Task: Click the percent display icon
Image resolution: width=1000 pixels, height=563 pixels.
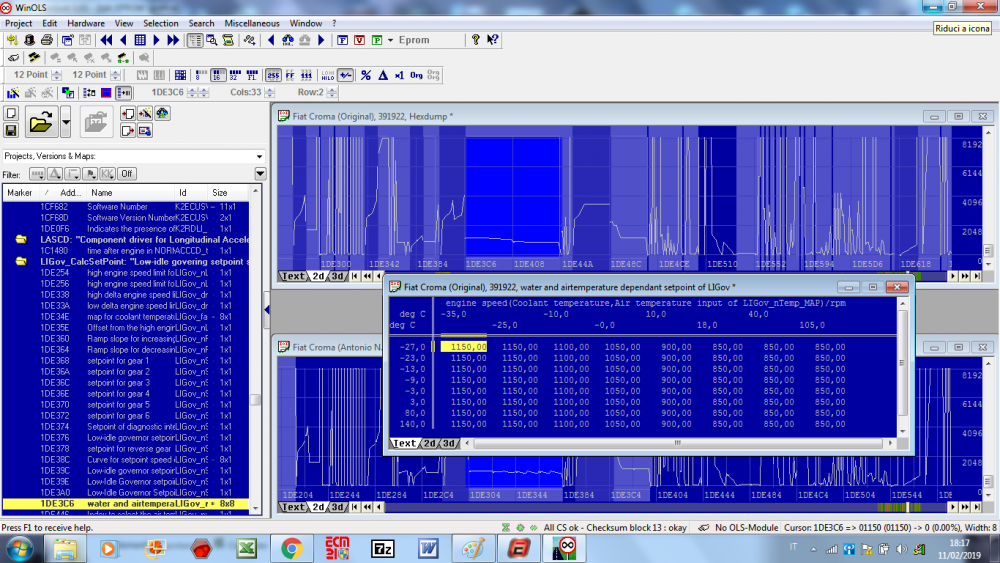Action: [x=365, y=75]
